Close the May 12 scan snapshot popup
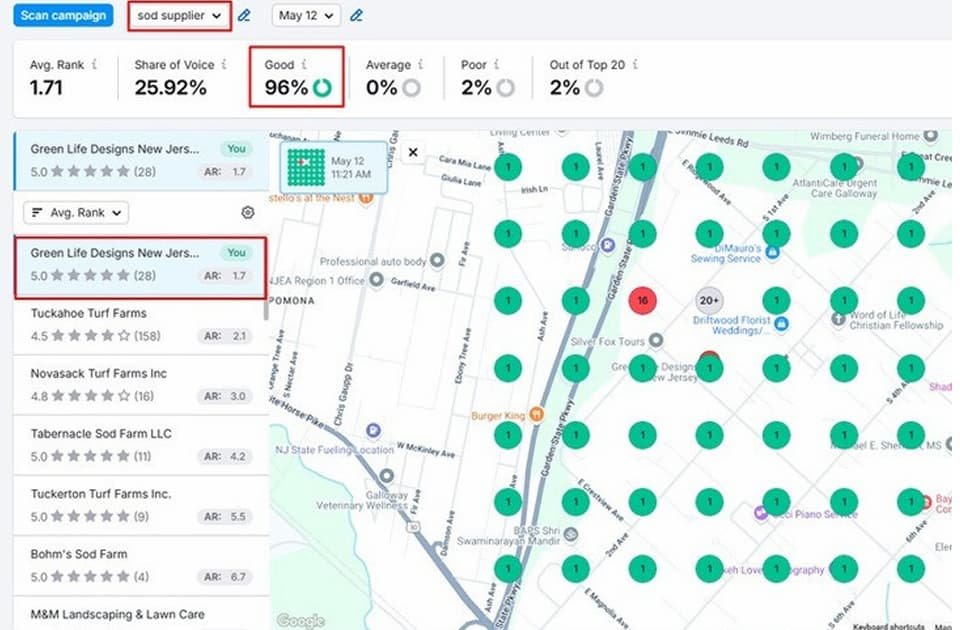 (413, 152)
